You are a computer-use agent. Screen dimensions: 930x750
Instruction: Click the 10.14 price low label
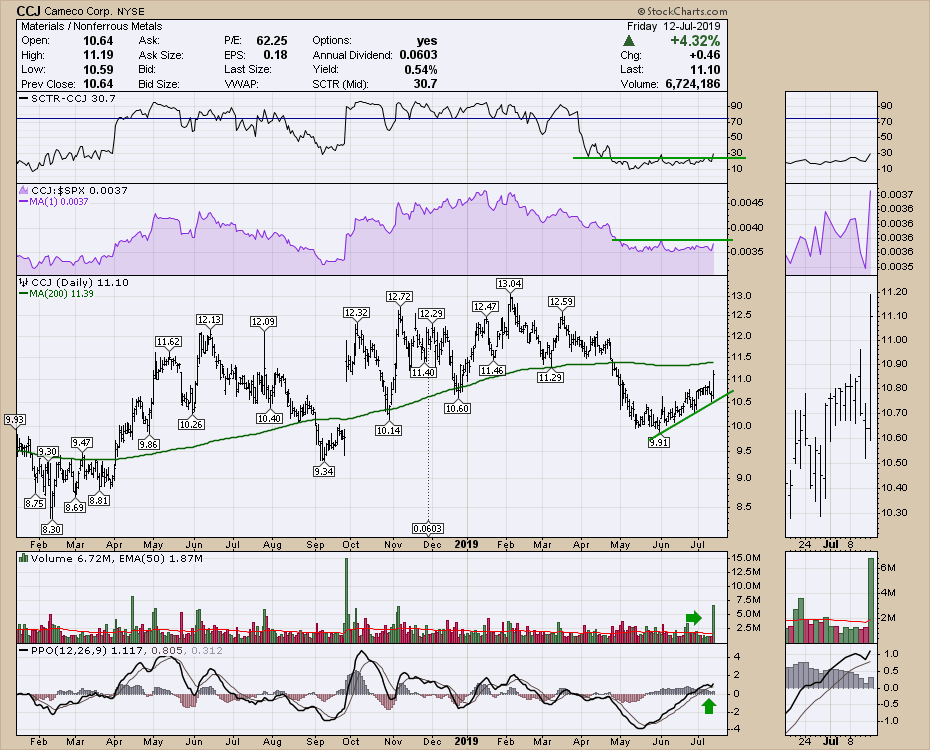(388, 430)
